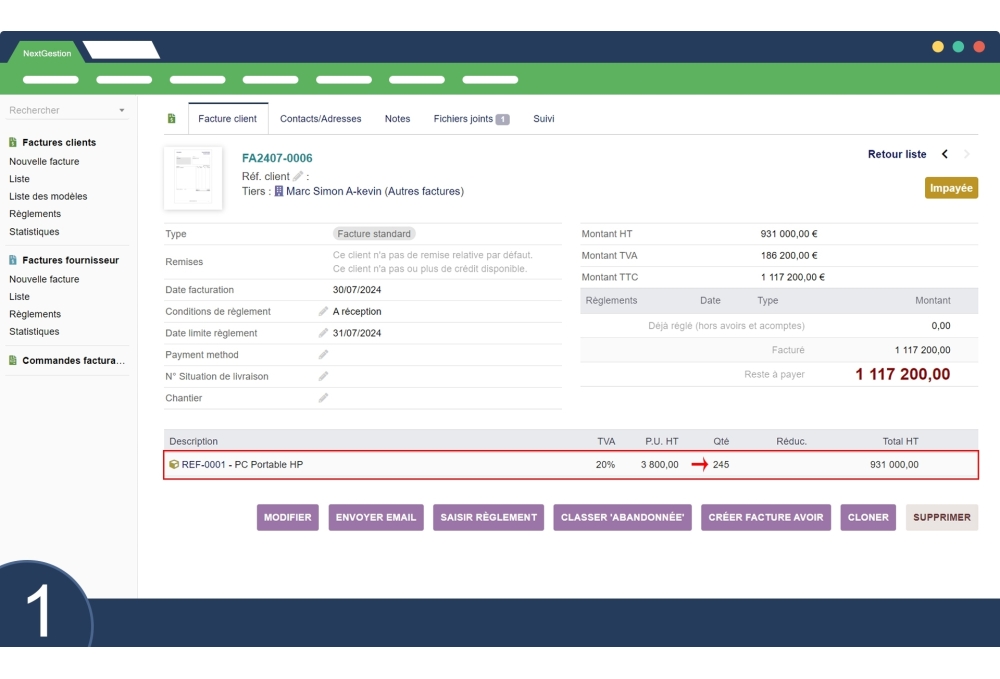Click pencil icon next to Réf. client
1000x679 pixels.
coord(298,176)
